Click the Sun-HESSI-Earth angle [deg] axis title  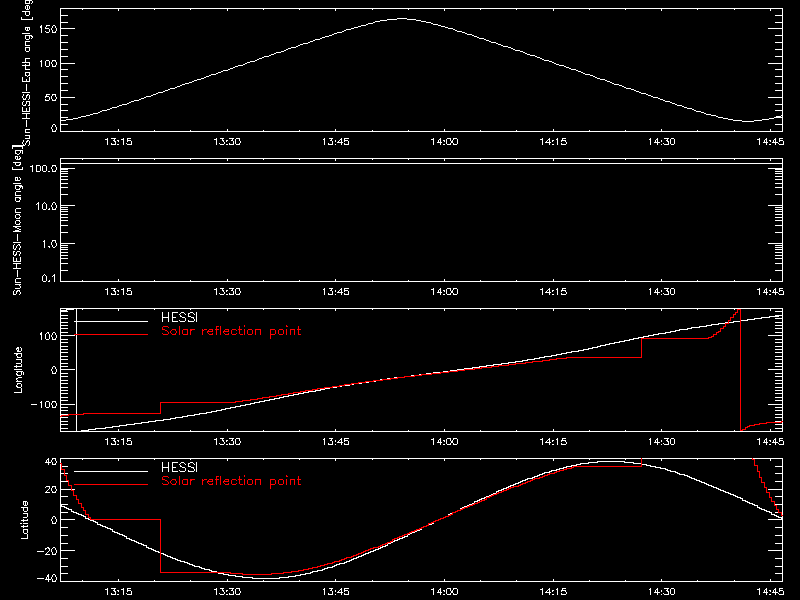click(27, 73)
